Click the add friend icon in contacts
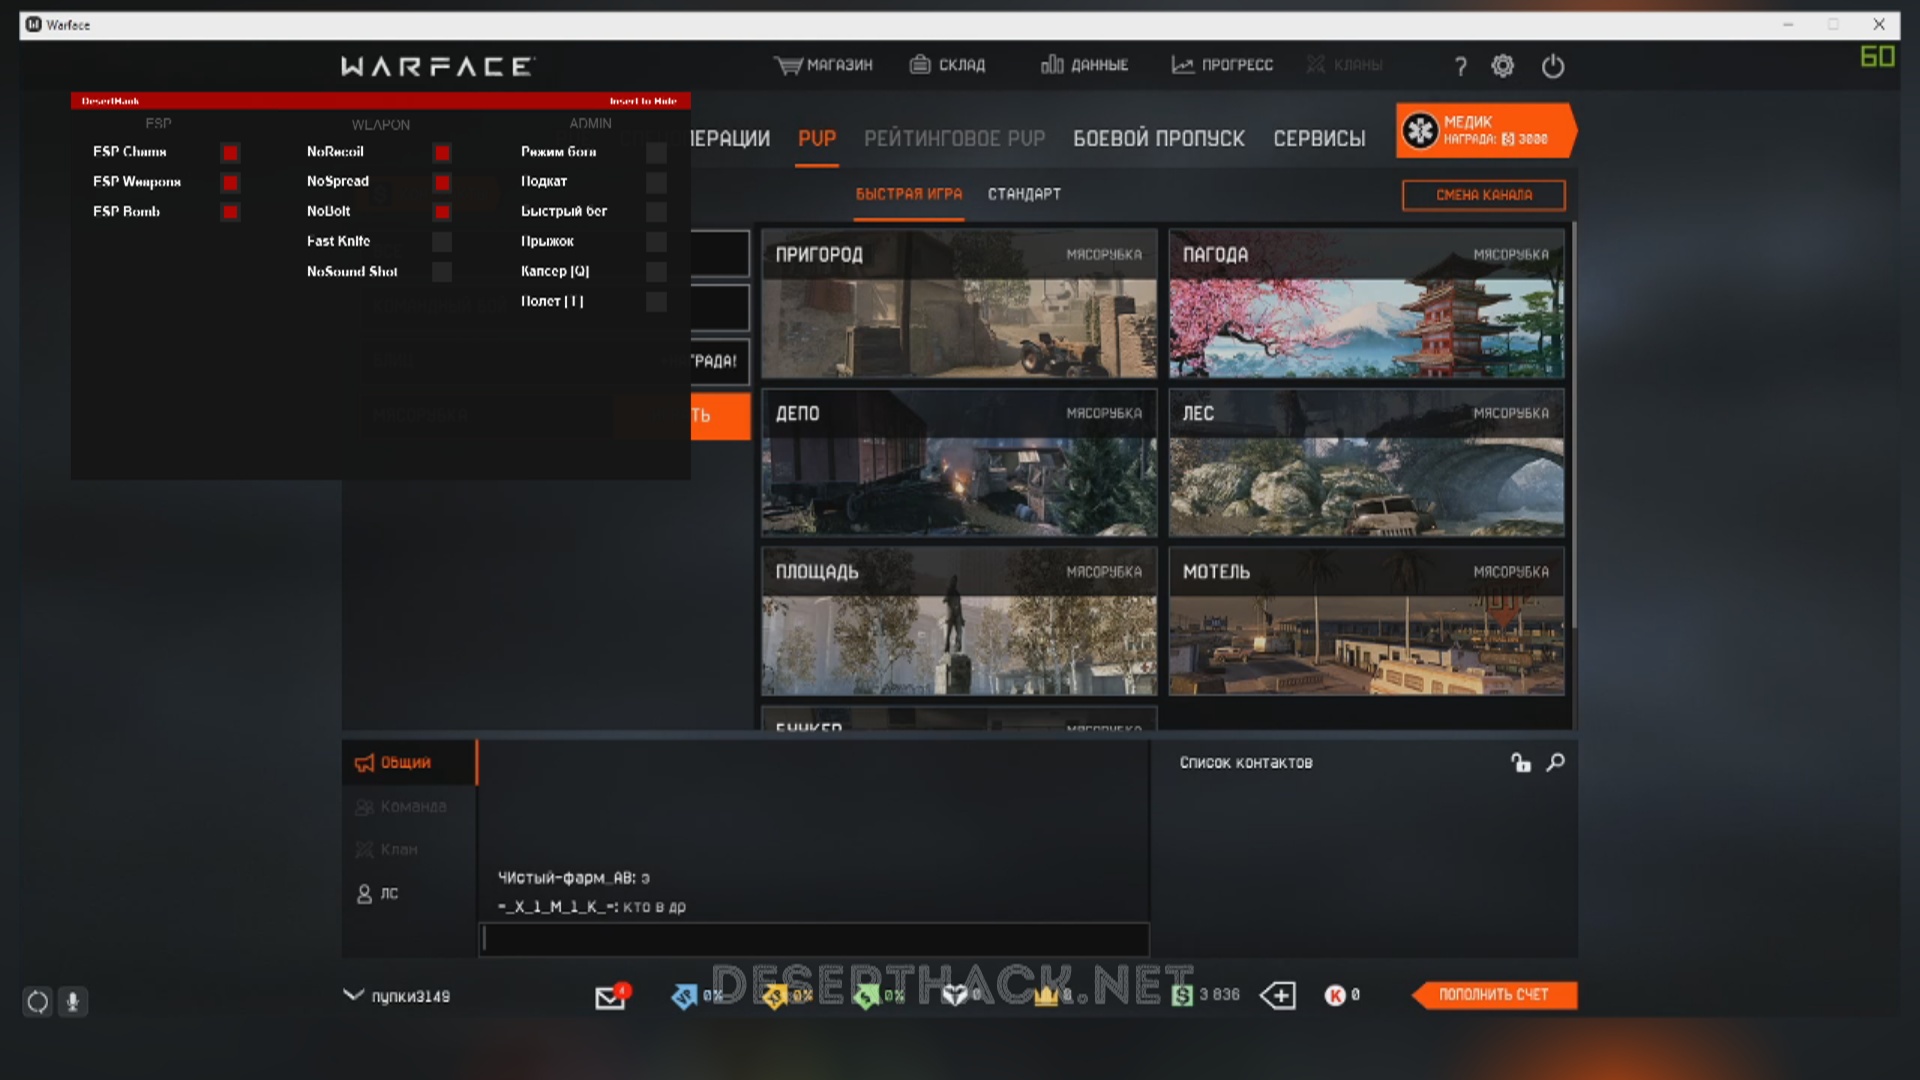 coord(1520,763)
